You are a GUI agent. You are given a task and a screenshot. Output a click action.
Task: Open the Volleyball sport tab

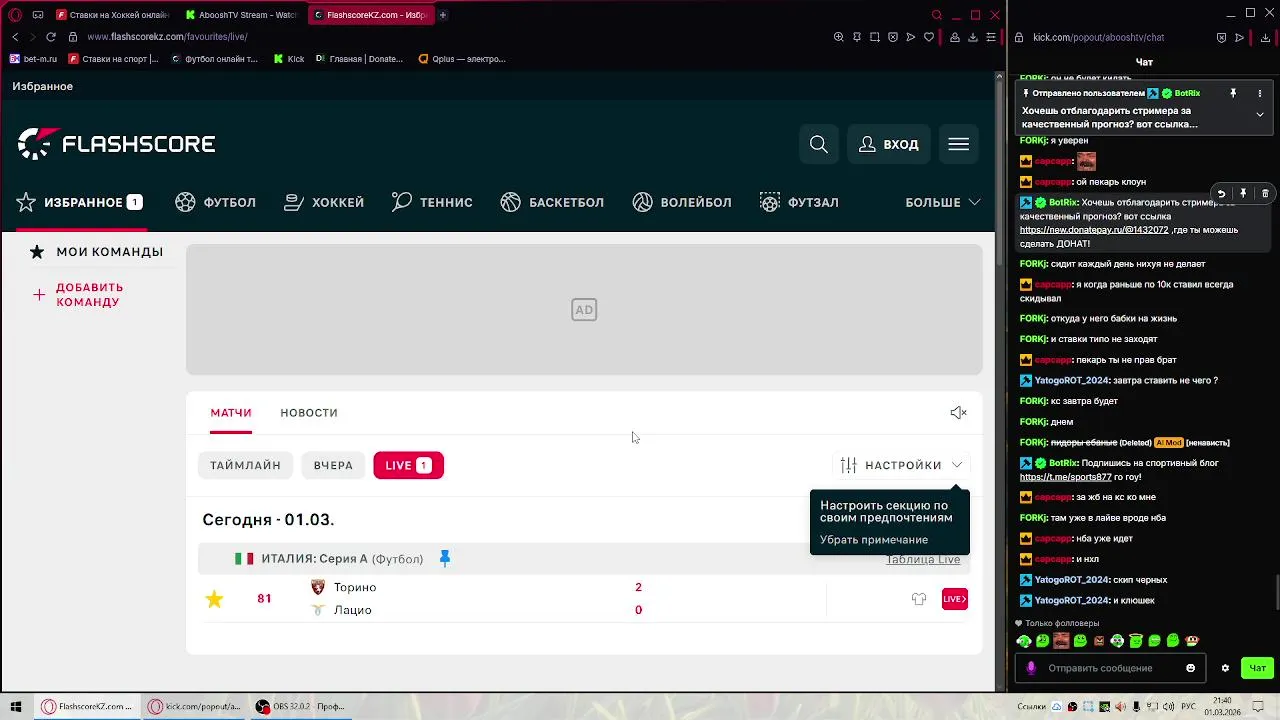point(682,202)
